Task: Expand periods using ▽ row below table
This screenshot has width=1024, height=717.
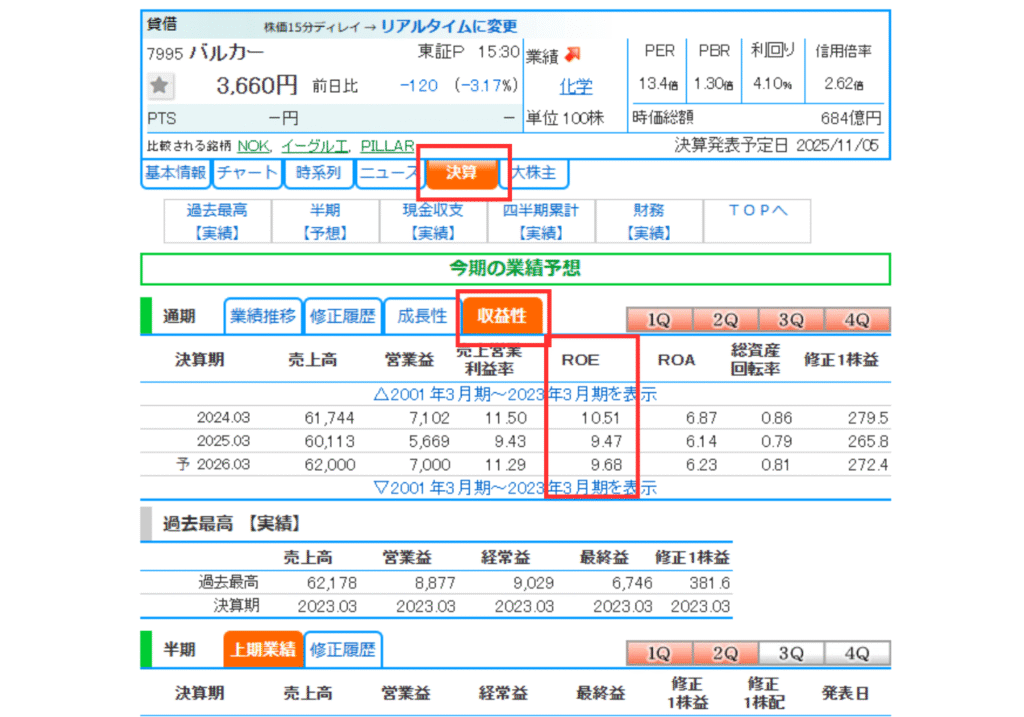Action: click(514, 488)
